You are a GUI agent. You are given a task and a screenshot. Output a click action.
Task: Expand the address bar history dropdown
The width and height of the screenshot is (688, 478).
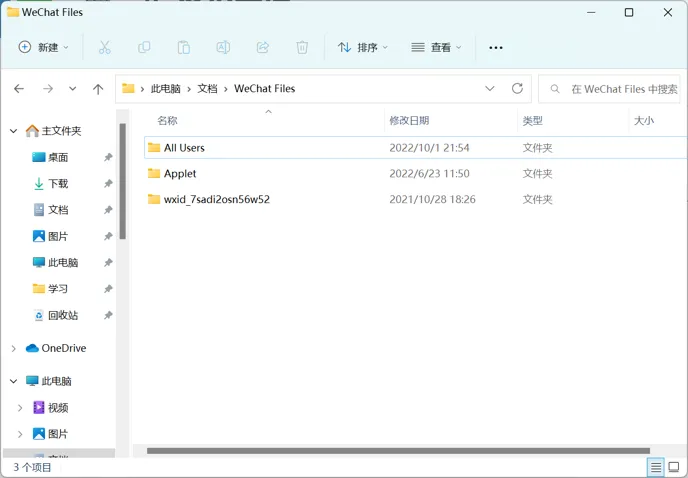coord(490,89)
